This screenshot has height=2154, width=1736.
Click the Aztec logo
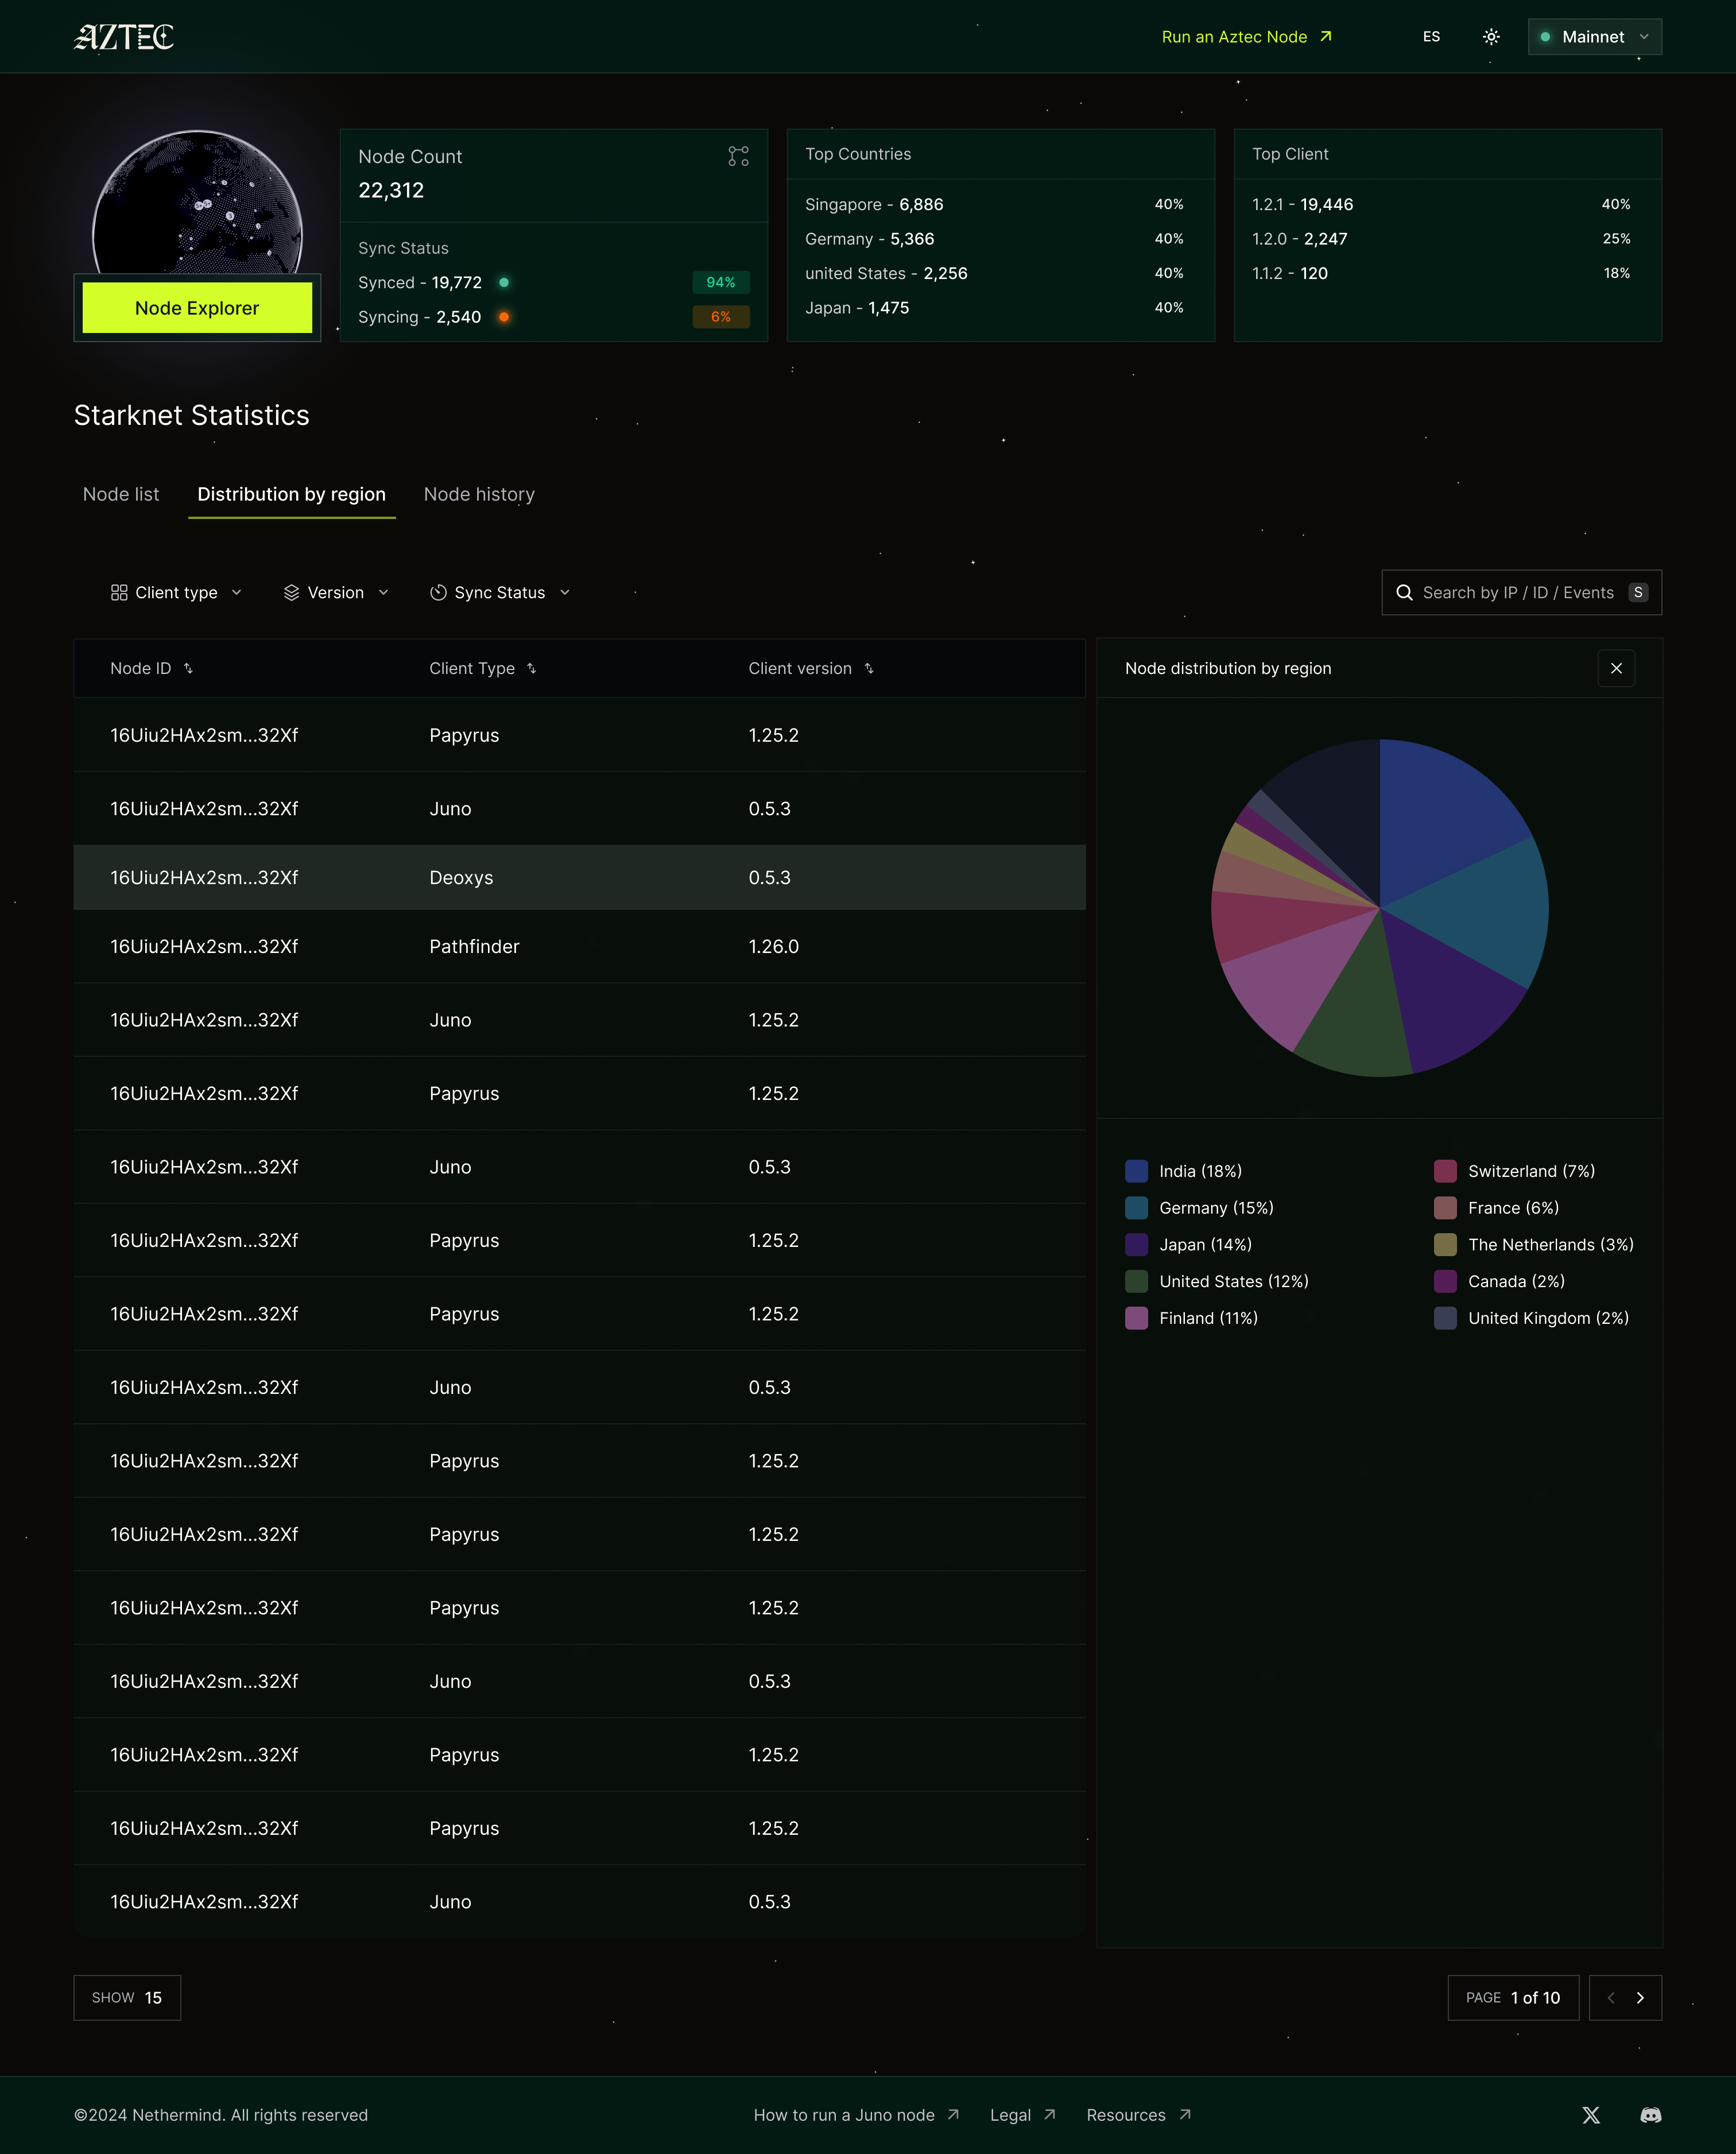pyautogui.click(x=124, y=37)
